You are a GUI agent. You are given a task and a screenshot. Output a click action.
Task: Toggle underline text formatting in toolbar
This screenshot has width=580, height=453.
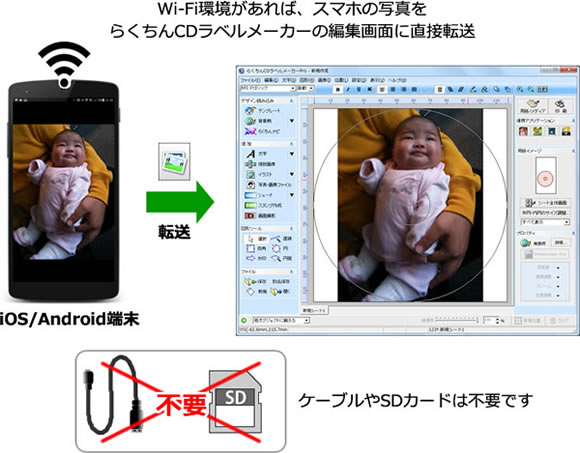[x=358, y=89]
